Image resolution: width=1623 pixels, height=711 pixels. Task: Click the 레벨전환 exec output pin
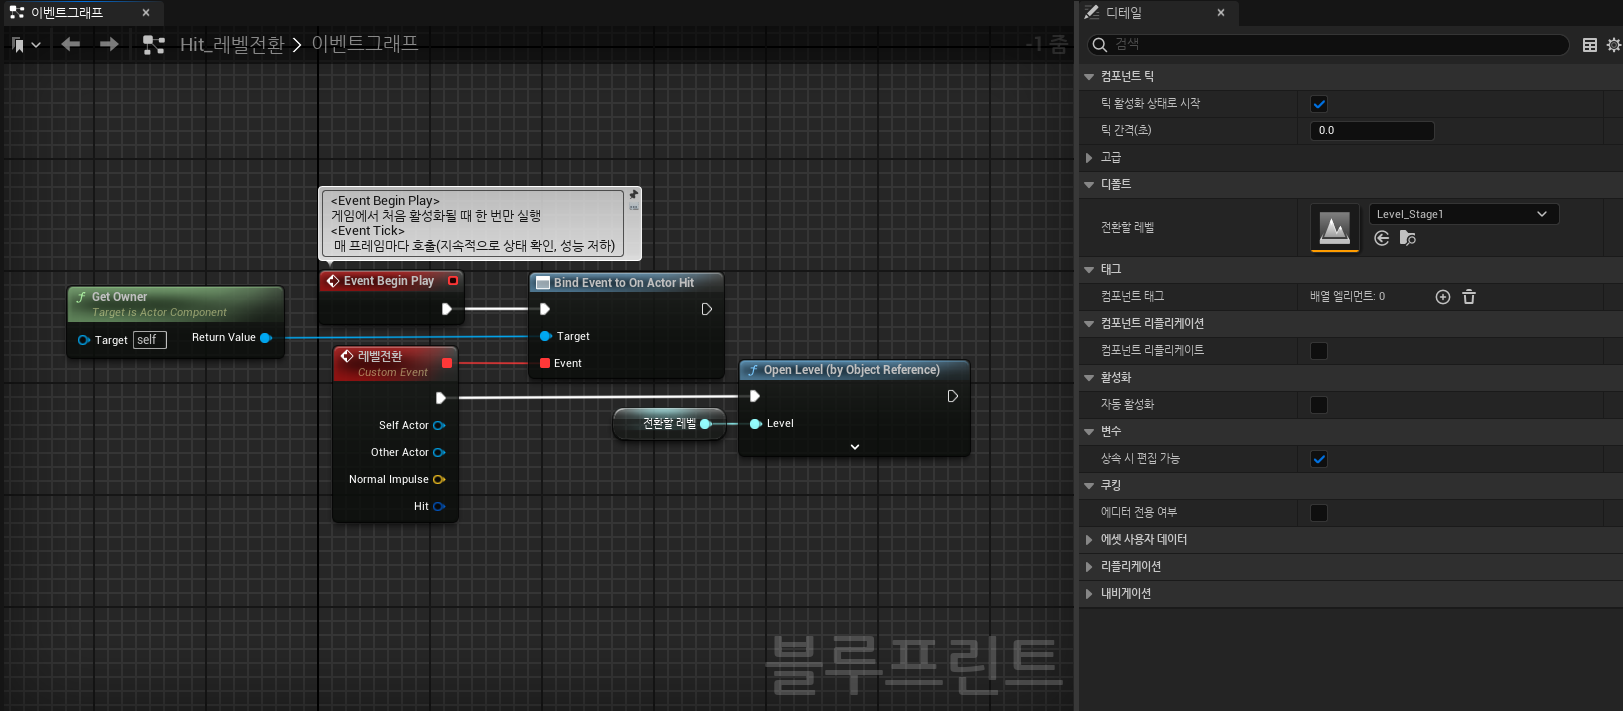[x=441, y=398]
